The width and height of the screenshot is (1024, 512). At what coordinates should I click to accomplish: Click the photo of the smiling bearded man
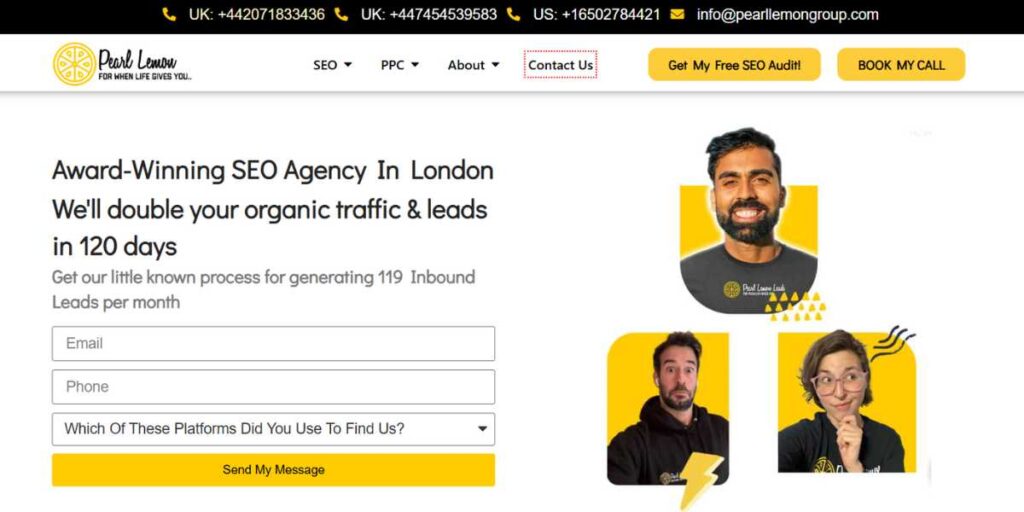[x=748, y=221]
